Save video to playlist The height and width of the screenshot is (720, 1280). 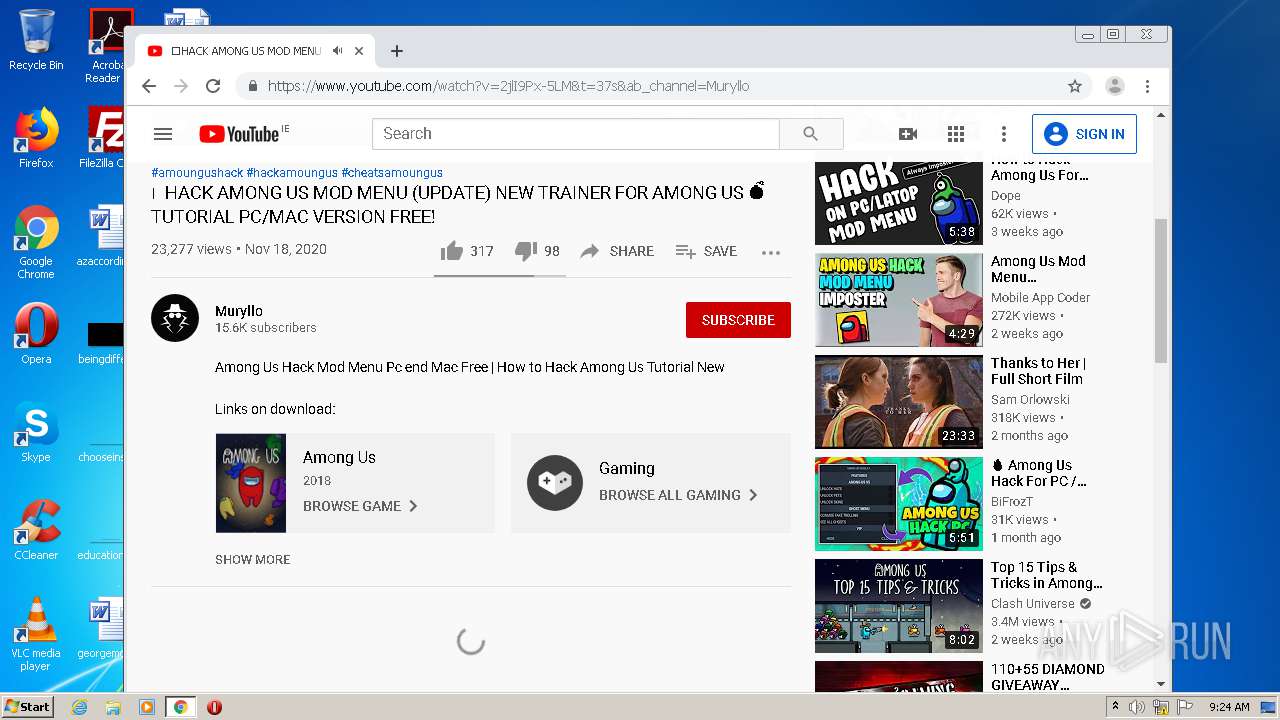pyautogui.click(x=706, y=251)
